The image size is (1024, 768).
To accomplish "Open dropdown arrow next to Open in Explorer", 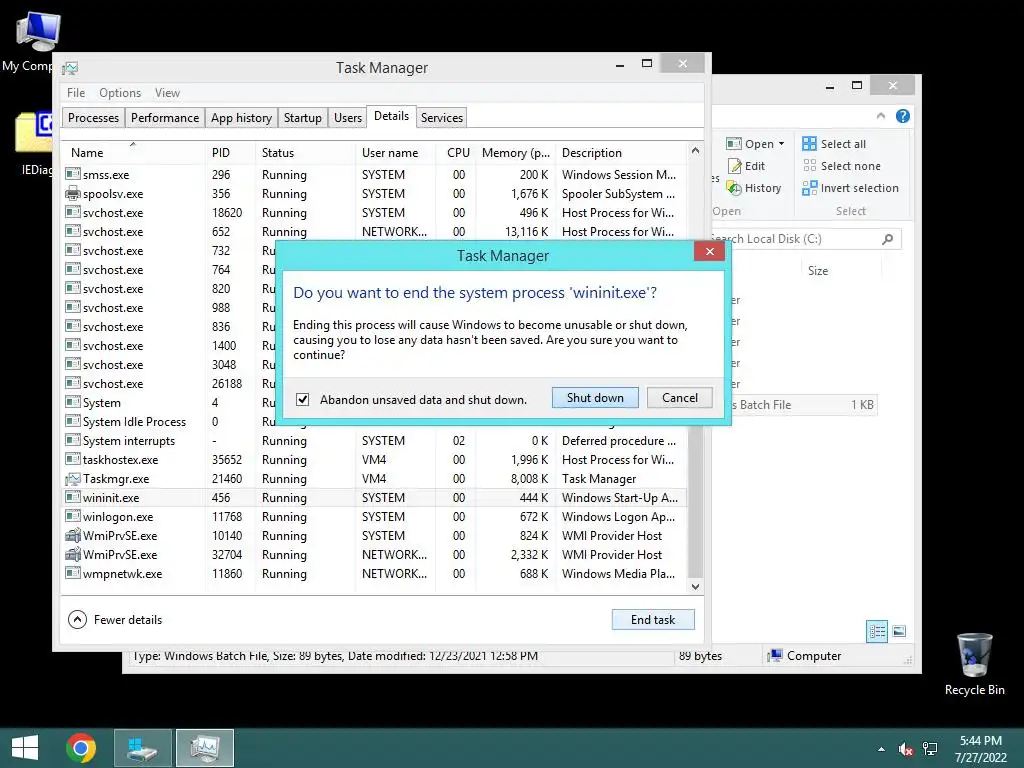I will [781, 144].
